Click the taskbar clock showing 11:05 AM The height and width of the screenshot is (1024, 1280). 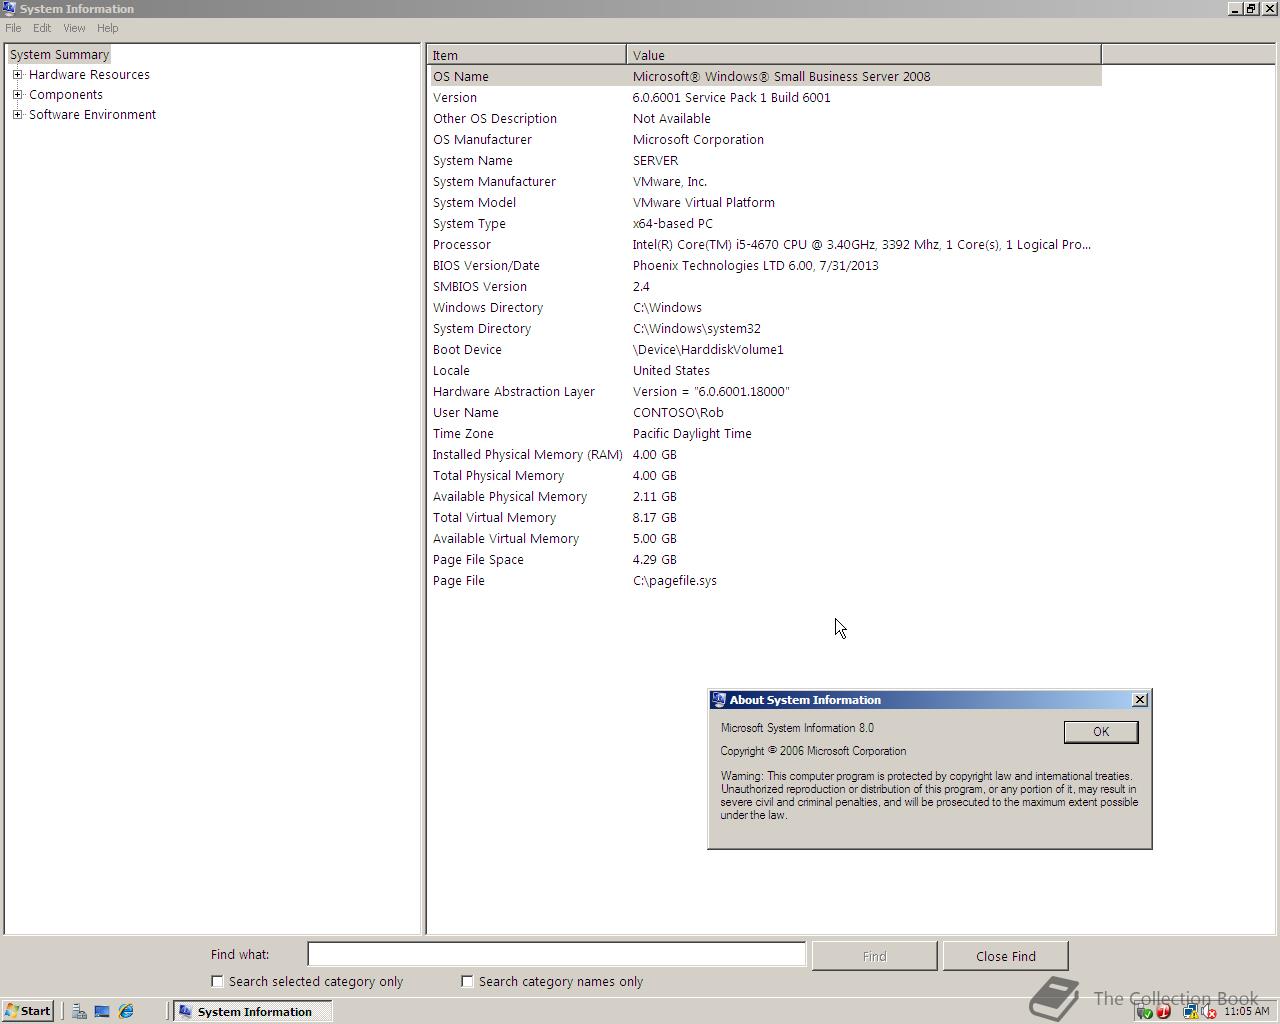pos(1246,1011)
